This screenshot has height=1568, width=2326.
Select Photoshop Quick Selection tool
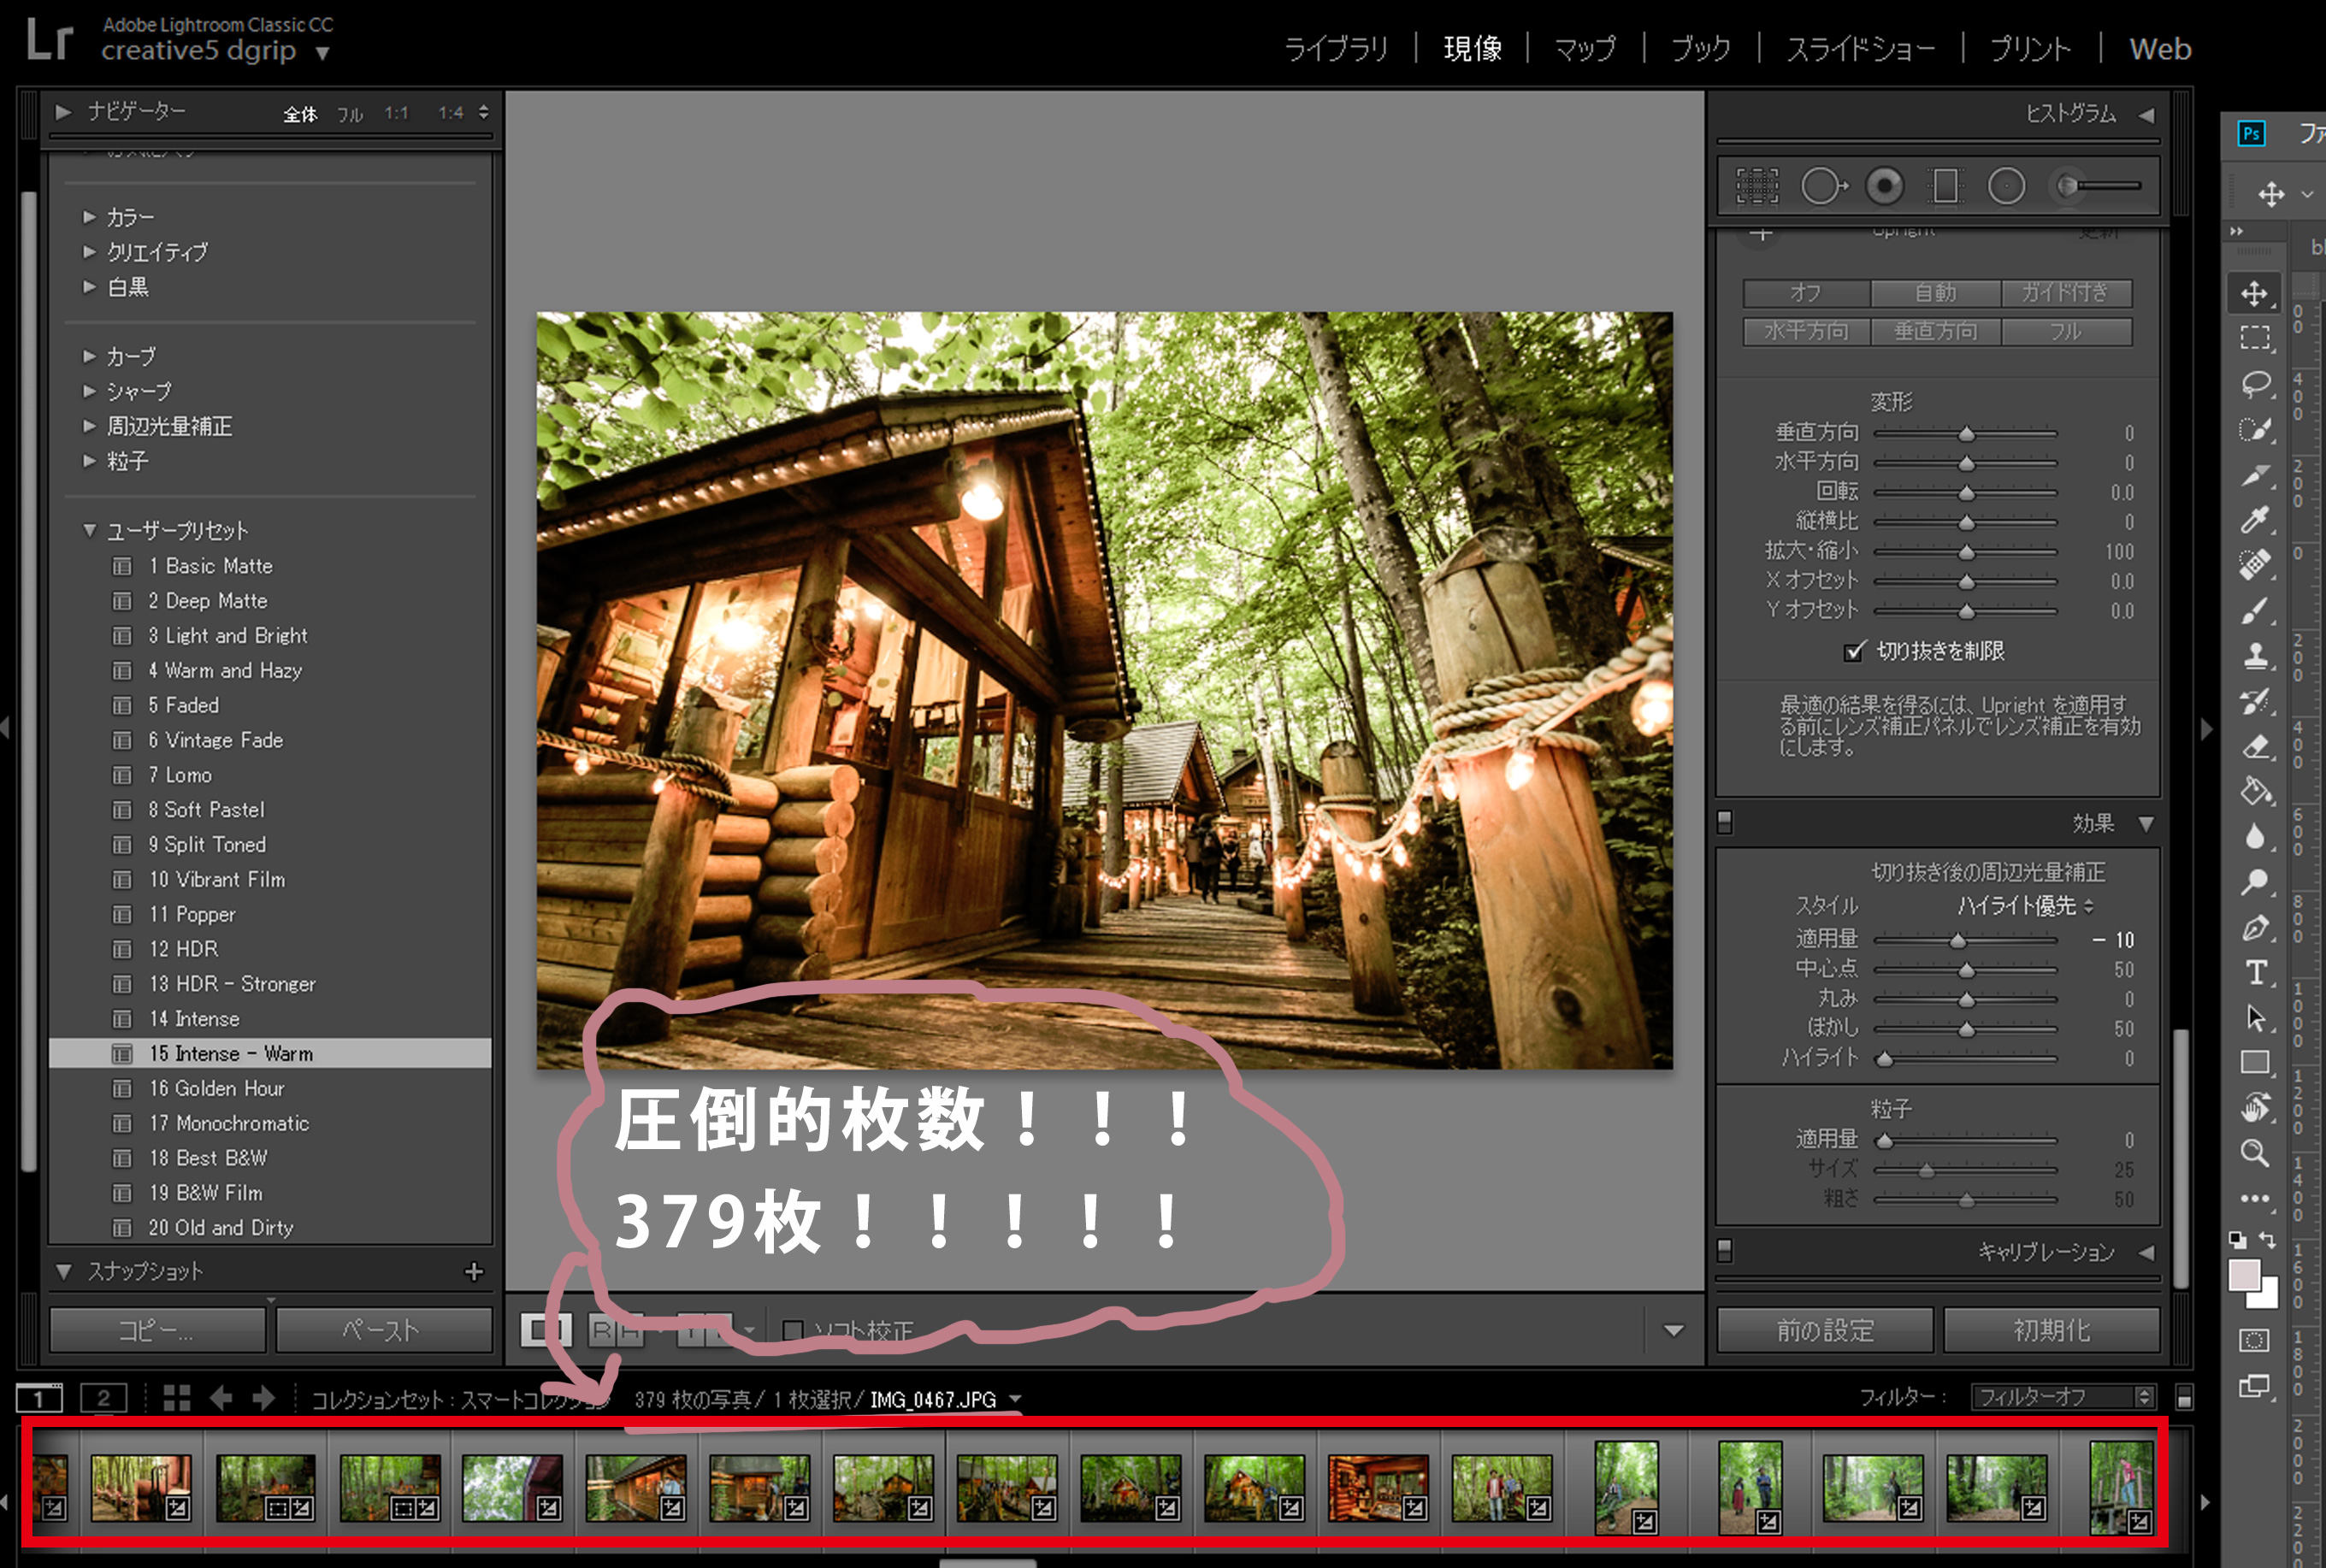[x=2255, y=430]
